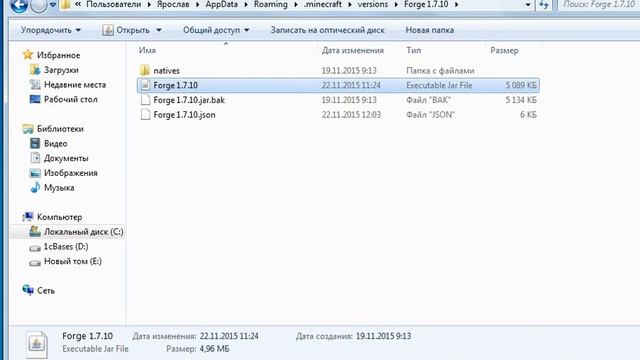This screenshot has height=360, width=640.
Task: Open the Упорядочить menu
Action: click(x=51, y=30)
